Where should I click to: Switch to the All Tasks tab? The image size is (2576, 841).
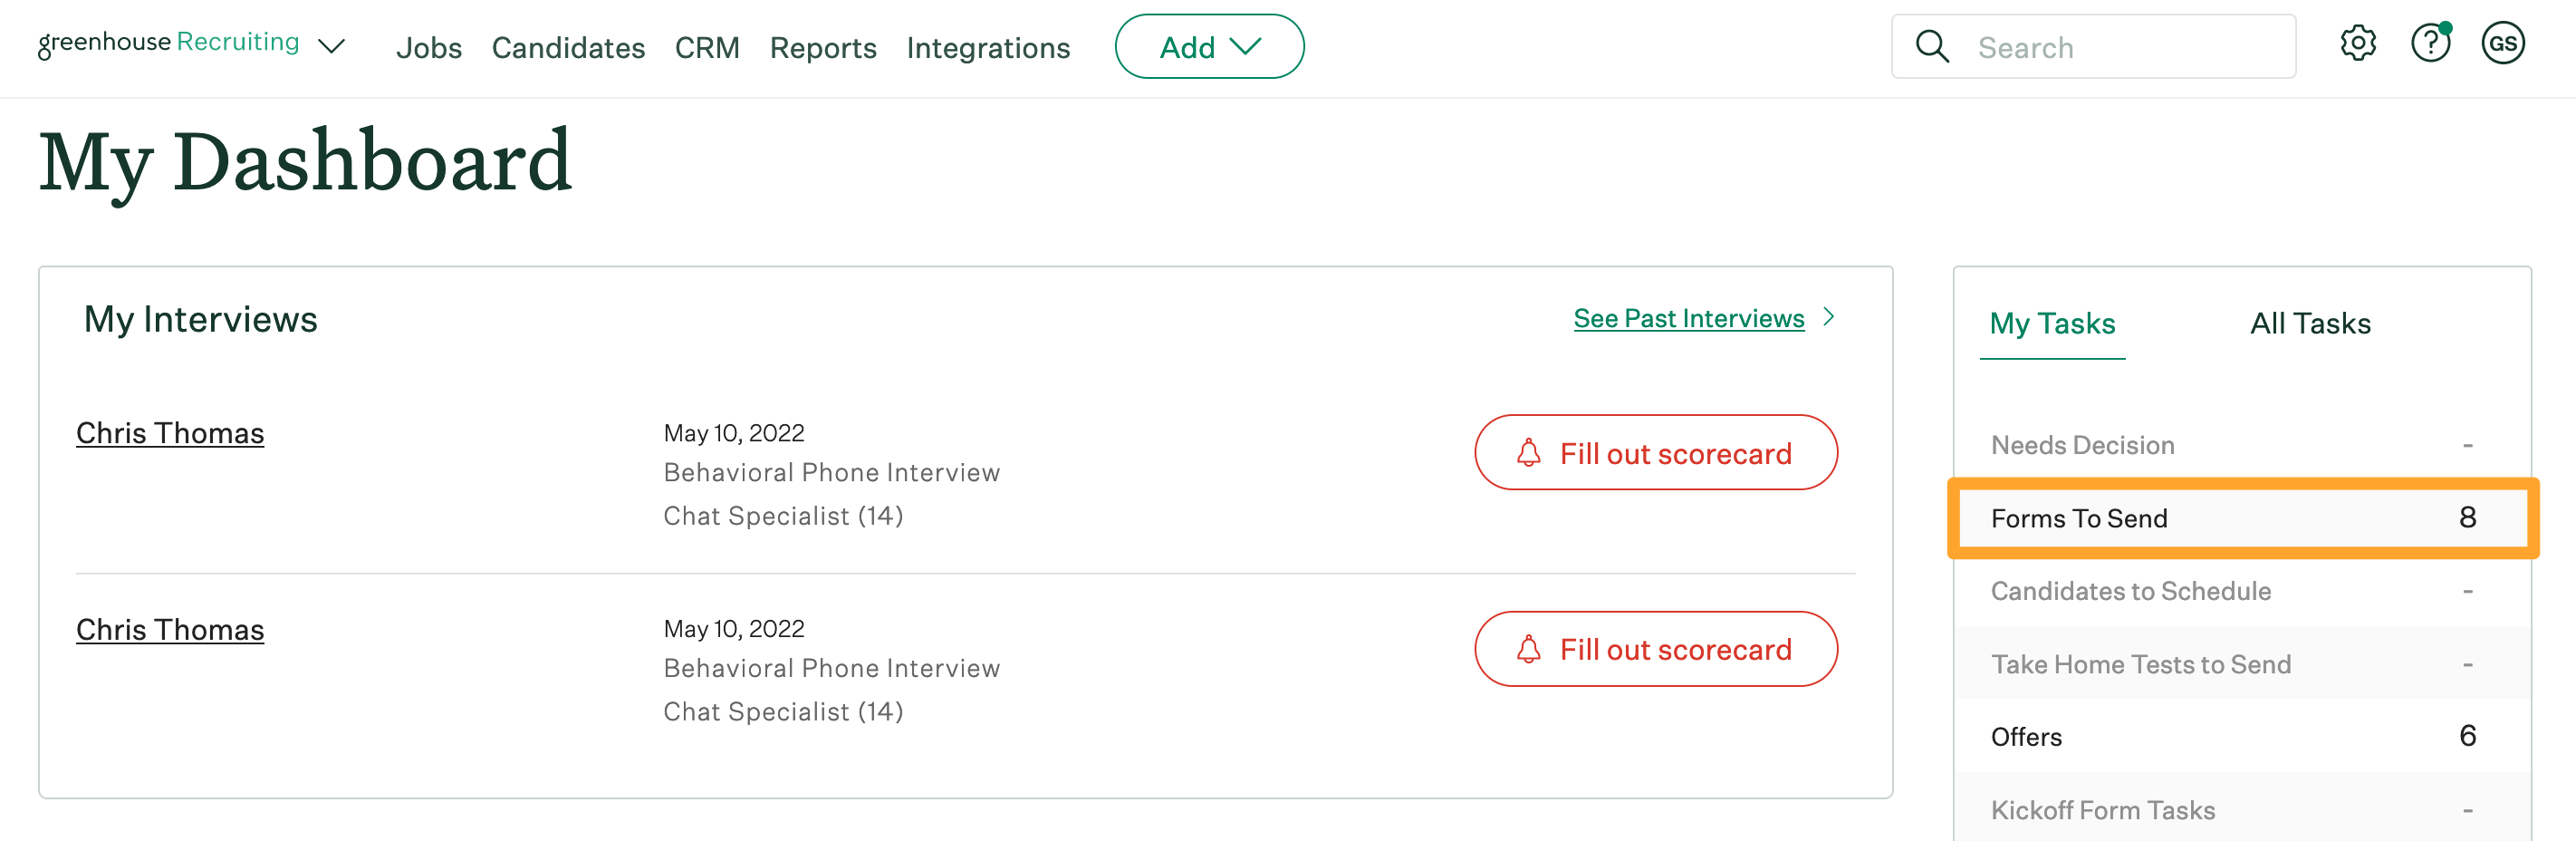tap(2309, 324)
